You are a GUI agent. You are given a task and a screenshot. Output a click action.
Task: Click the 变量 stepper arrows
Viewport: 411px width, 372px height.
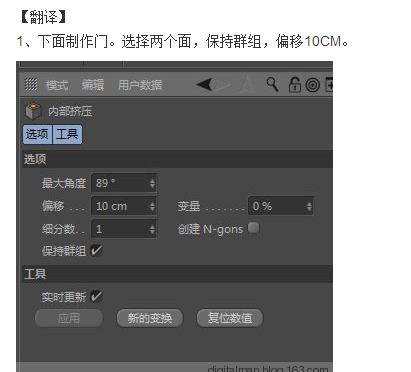309,206
